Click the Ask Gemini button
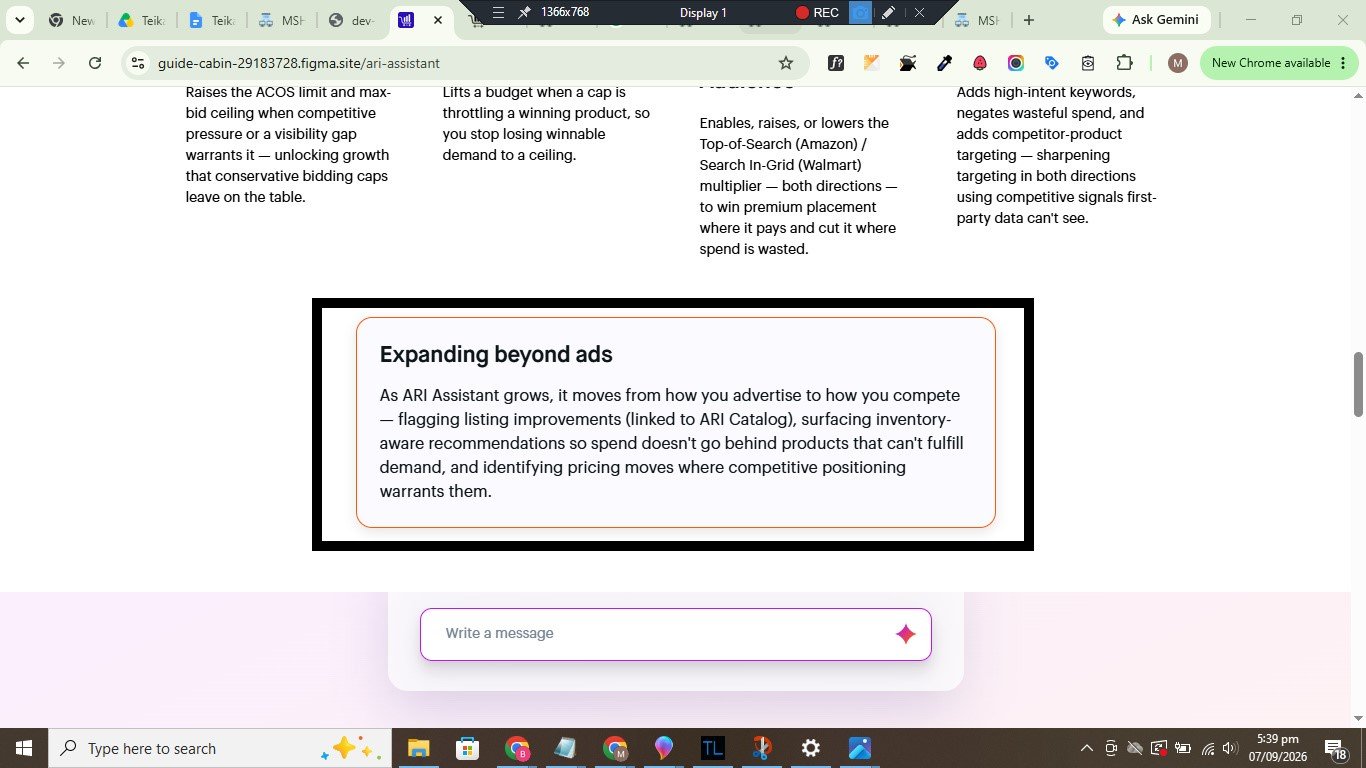Image resolution: width=1366 pixels, height=768 pixels. (x=1156, y=20)
